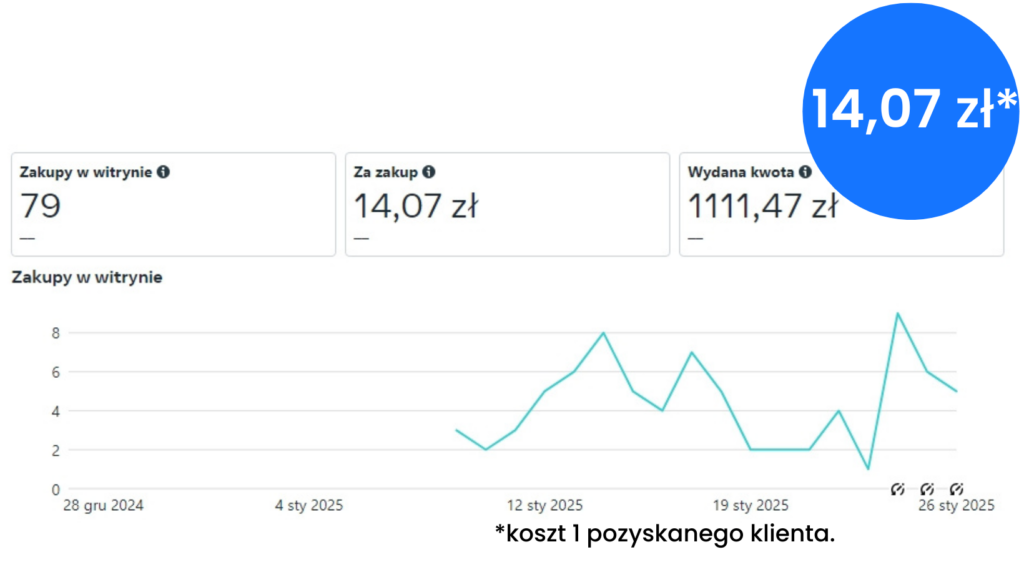
Task: Click the info icon beside Za zakup
Action: coord(429,172)
